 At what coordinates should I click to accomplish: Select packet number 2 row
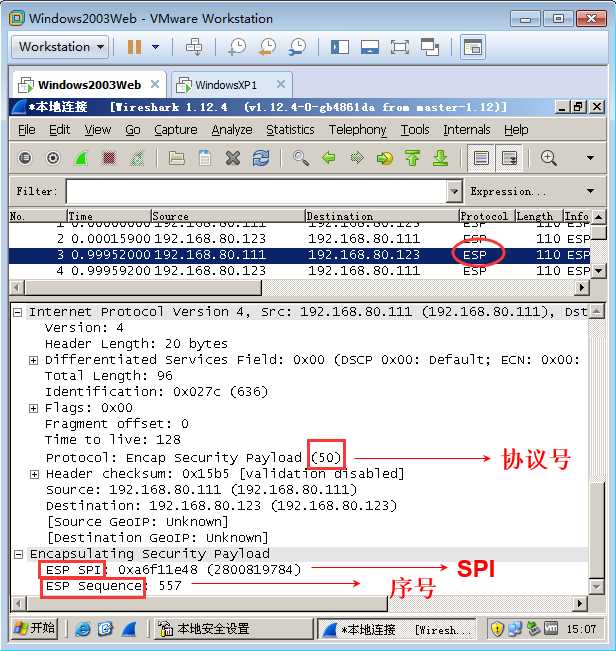[x=300, y=239]
